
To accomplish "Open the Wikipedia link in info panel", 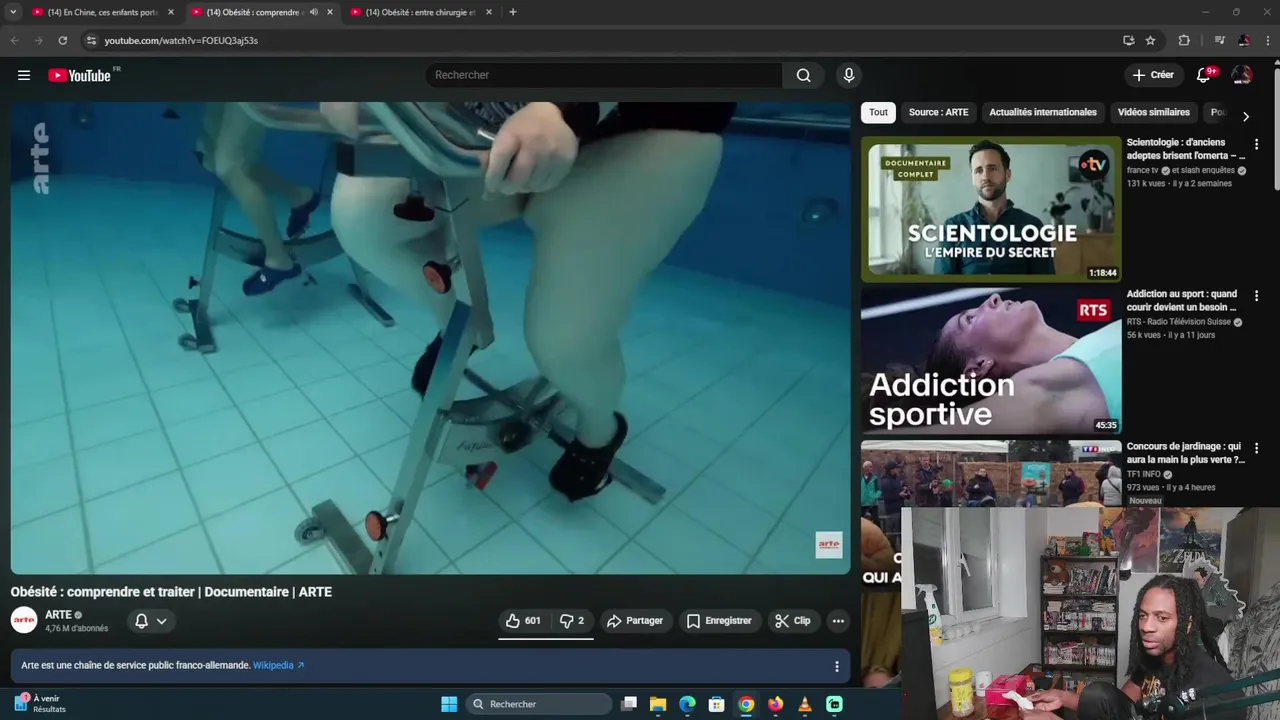I will [278, 665].
